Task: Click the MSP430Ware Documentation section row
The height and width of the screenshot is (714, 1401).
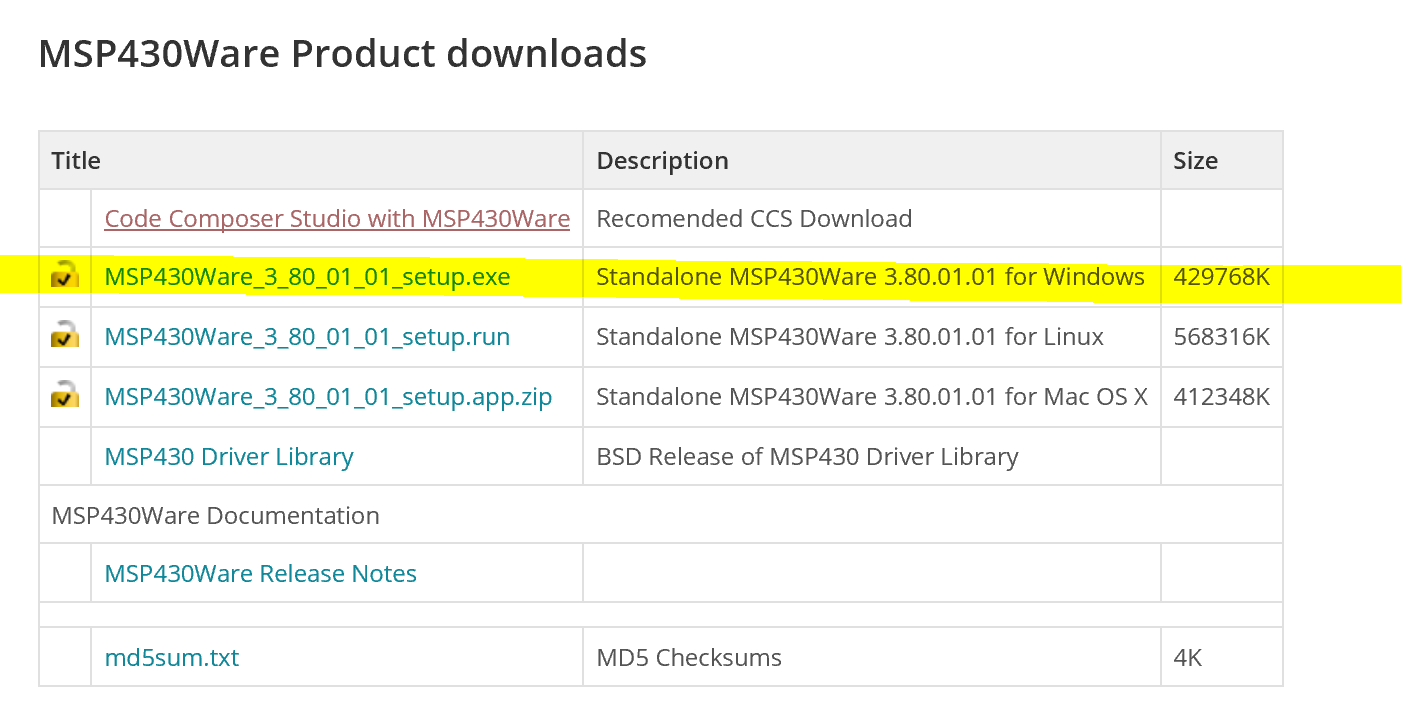Action: [x=215, y=516]
